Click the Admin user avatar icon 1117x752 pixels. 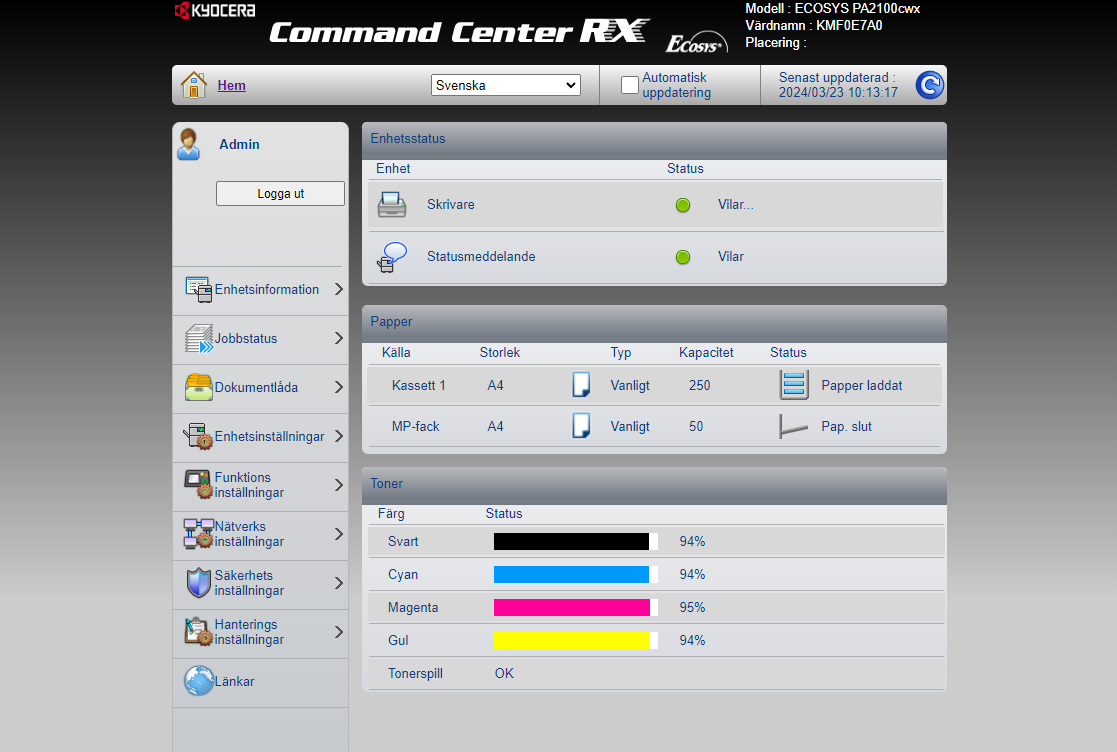pyautogui.click(x=188, y=144)
